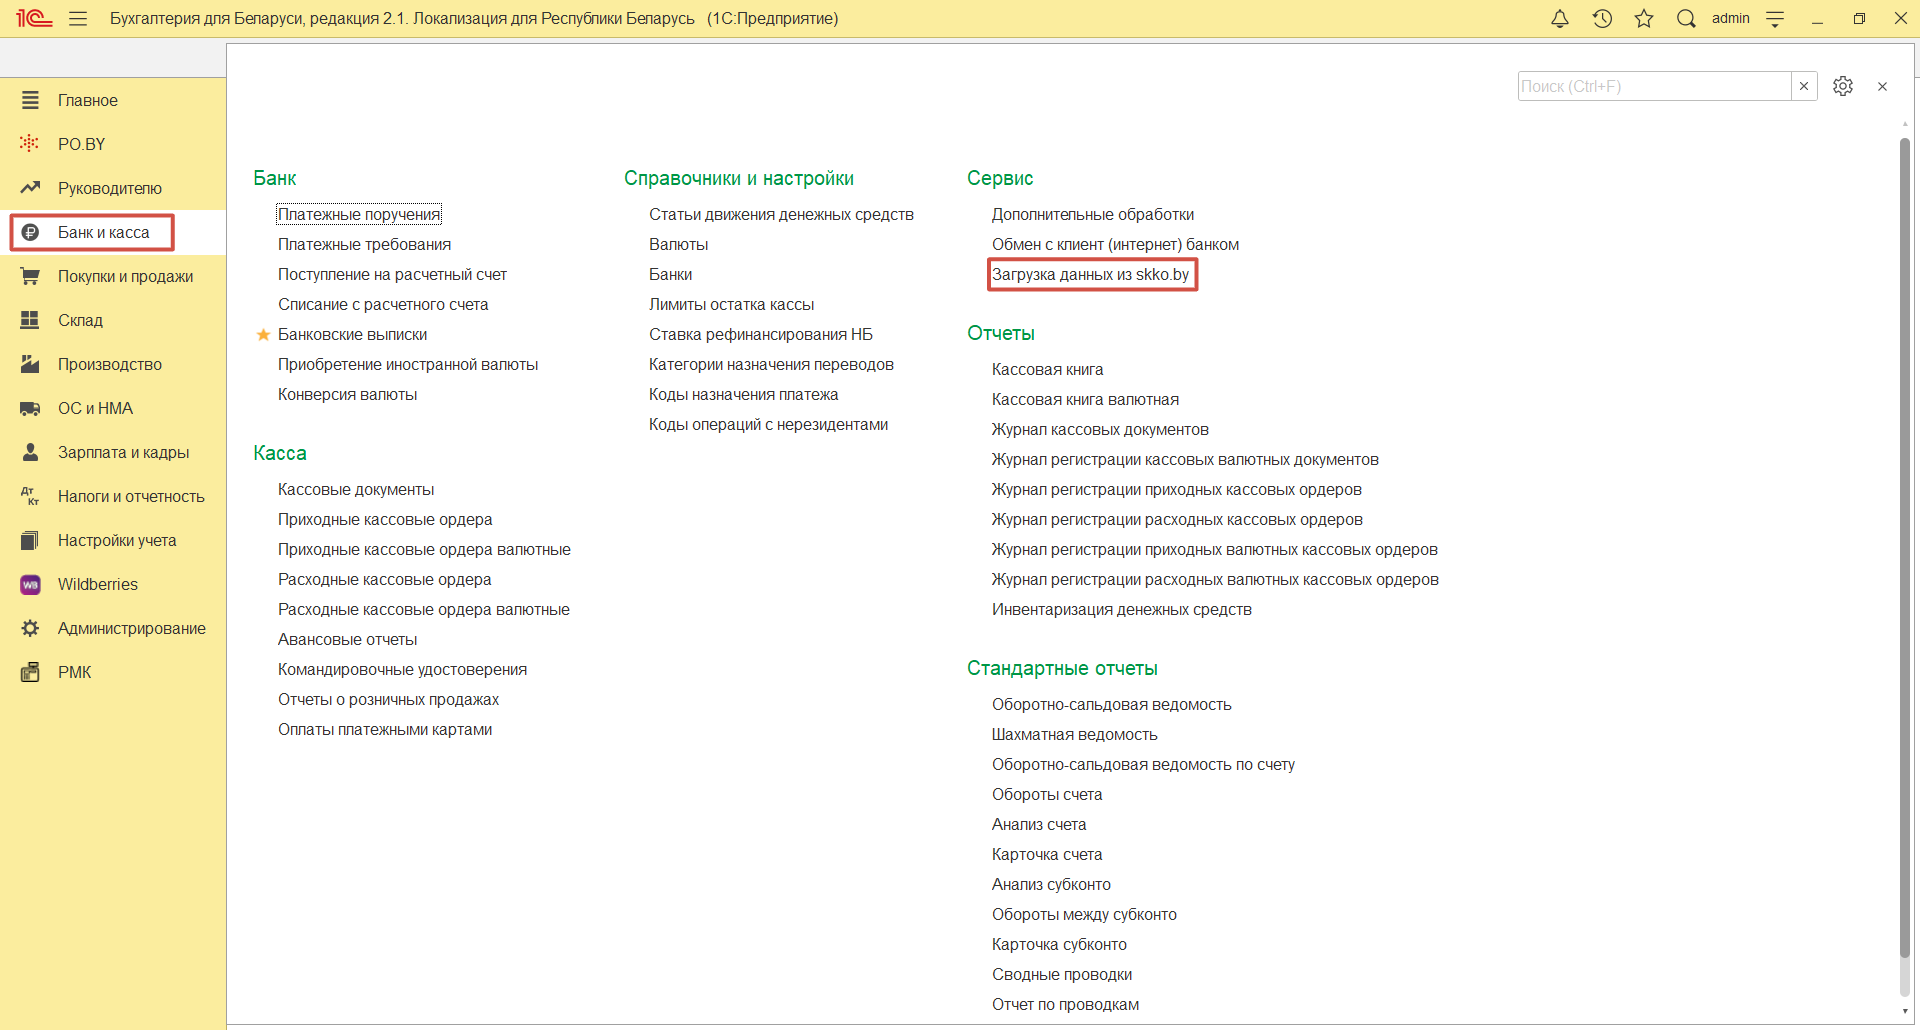Toggle favorite star beside Банковские выписки

click(263, 335)
